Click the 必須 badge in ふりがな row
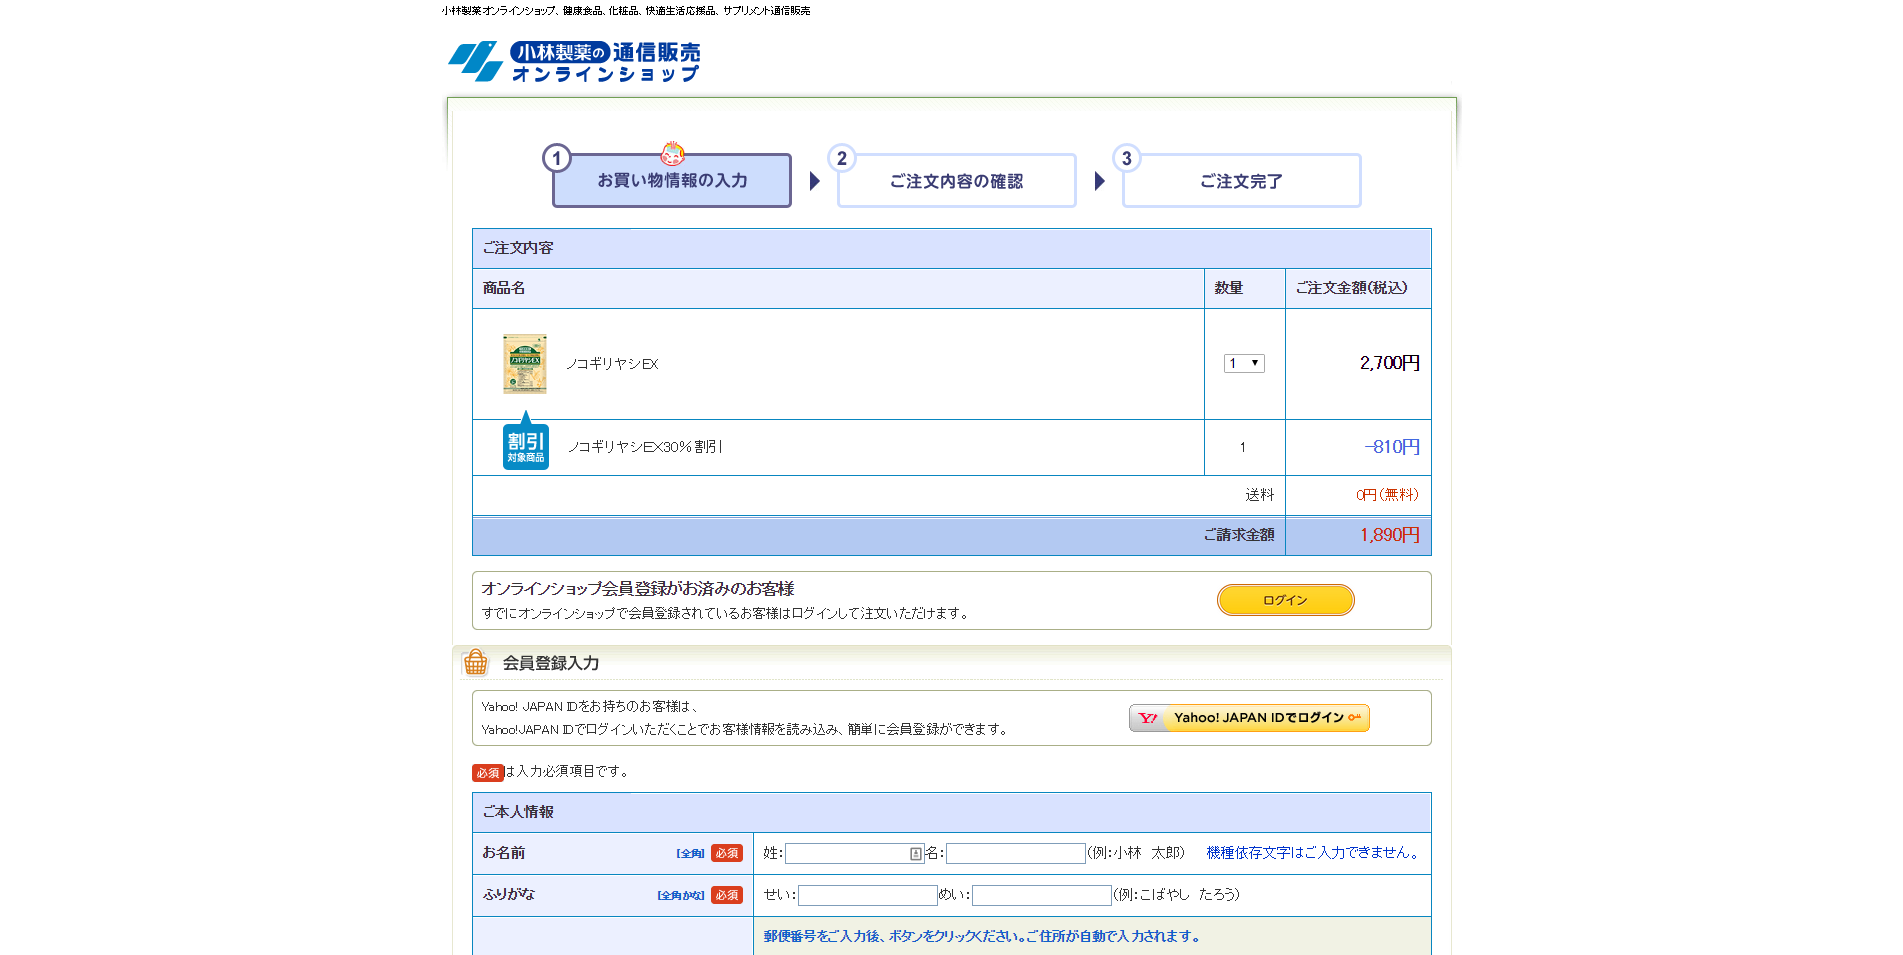This screenshot has width=1903, height=955. pyautogui.click(x=727, y=895)
